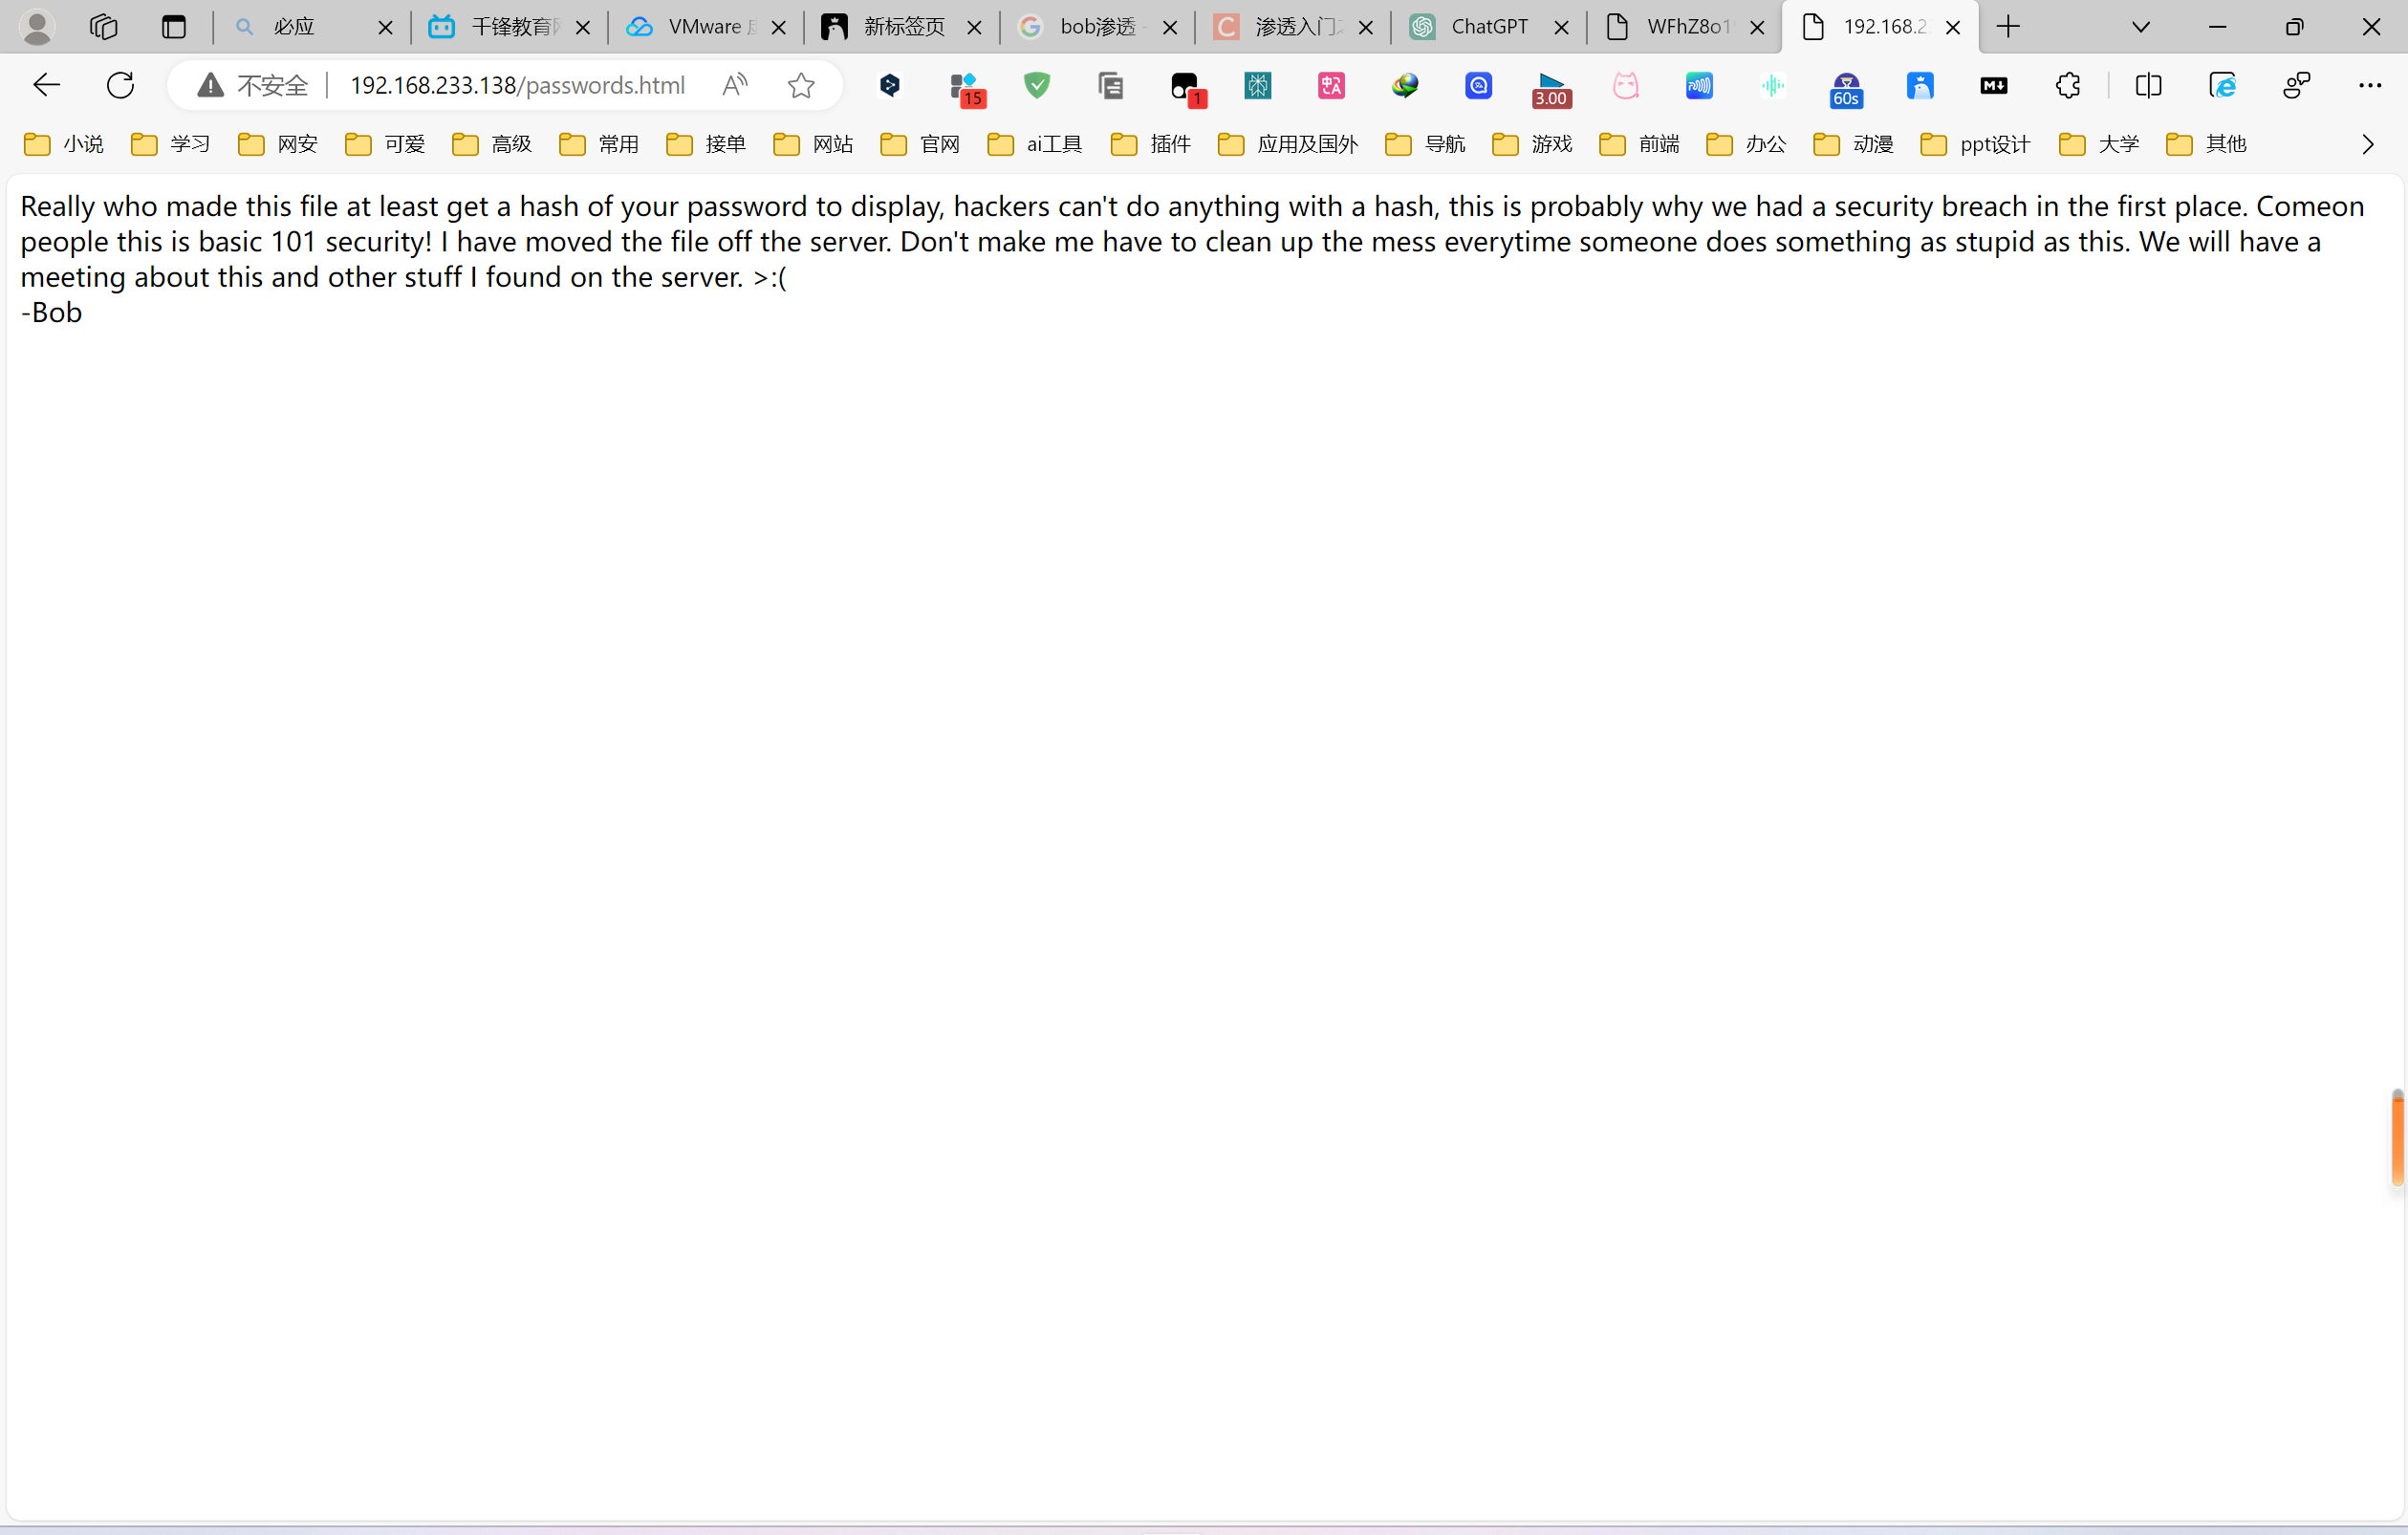Screen dimensions: 2408x1535
Task: Open a new tab with plus button
Action: (2008, 27)
